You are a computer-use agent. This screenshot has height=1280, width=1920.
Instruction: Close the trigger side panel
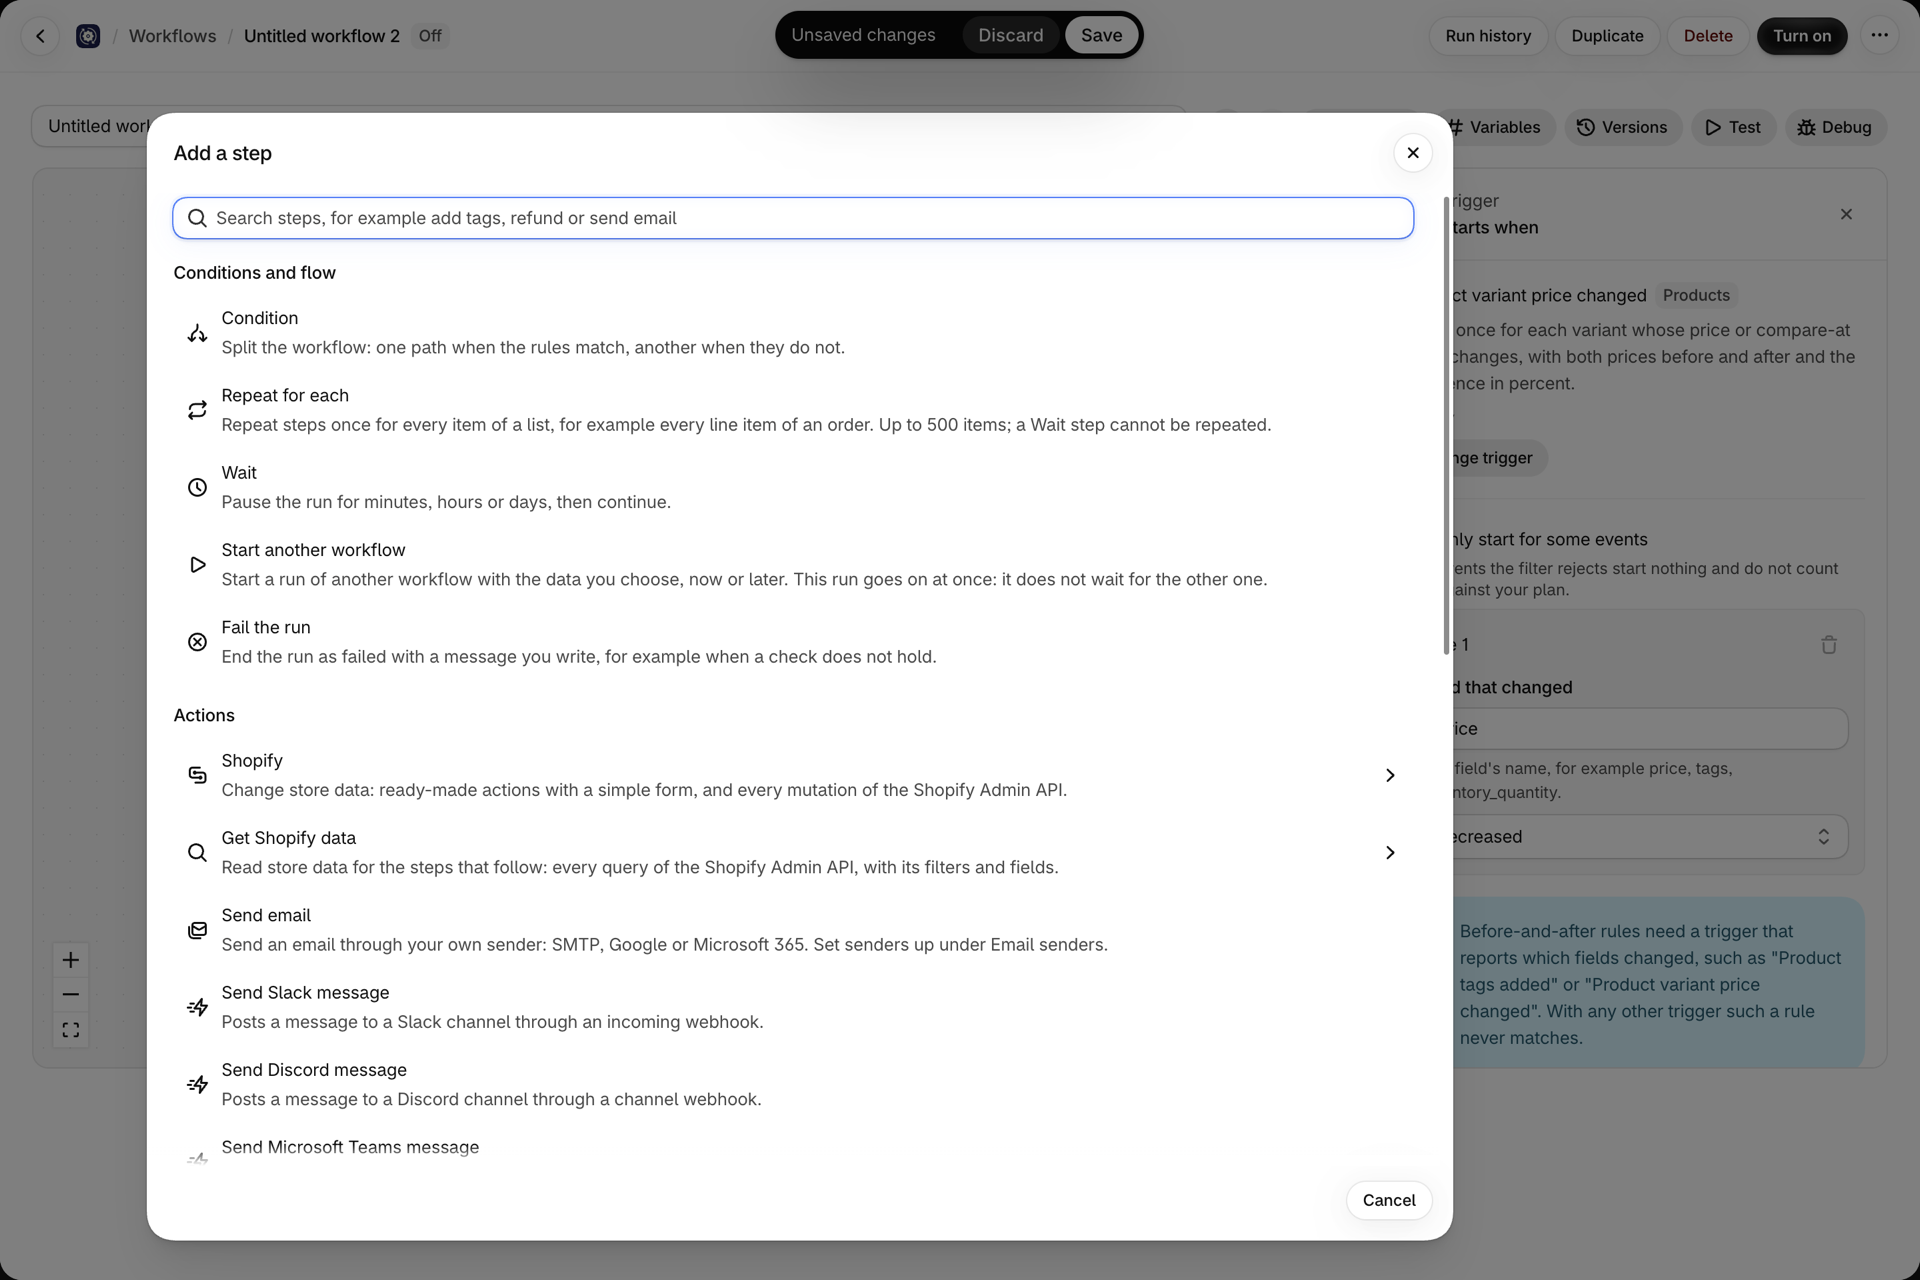(1846, 214)
